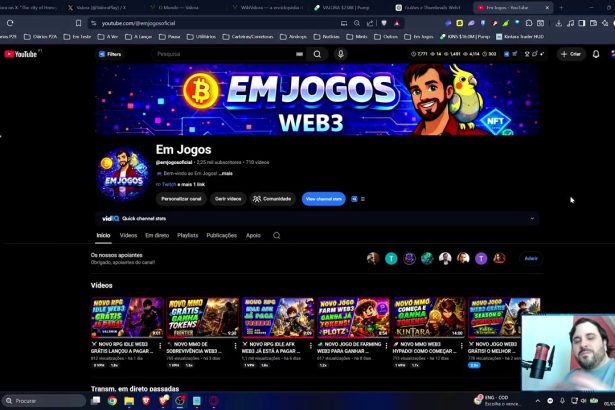Close the Em Jogos - YouTube tab
The height and width of the screenshot is (410, 615).
[547, 7]
